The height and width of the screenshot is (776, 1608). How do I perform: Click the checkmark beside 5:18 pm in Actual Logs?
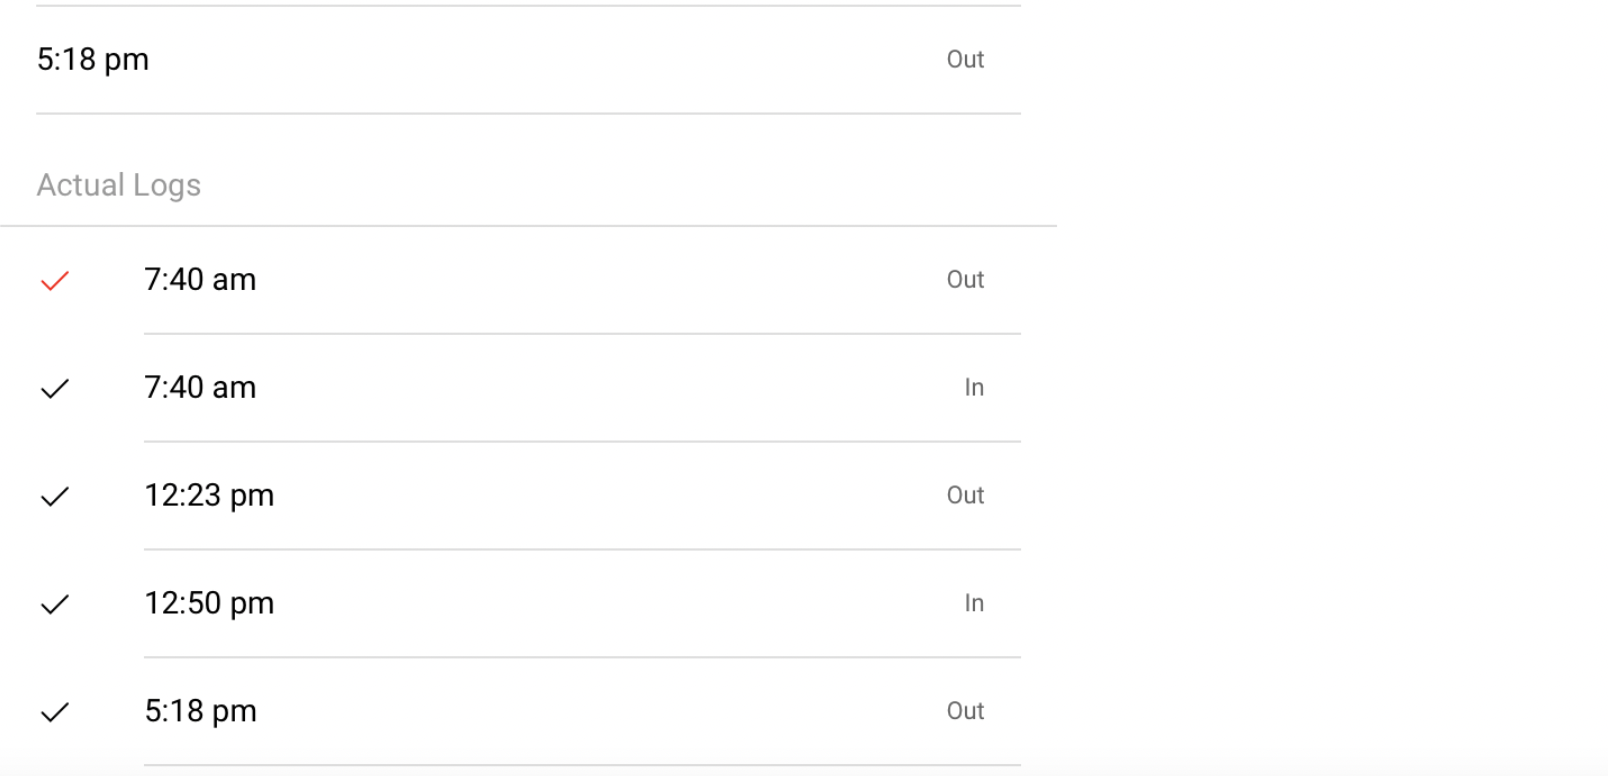pyautogui.click(x=55, y=712)
